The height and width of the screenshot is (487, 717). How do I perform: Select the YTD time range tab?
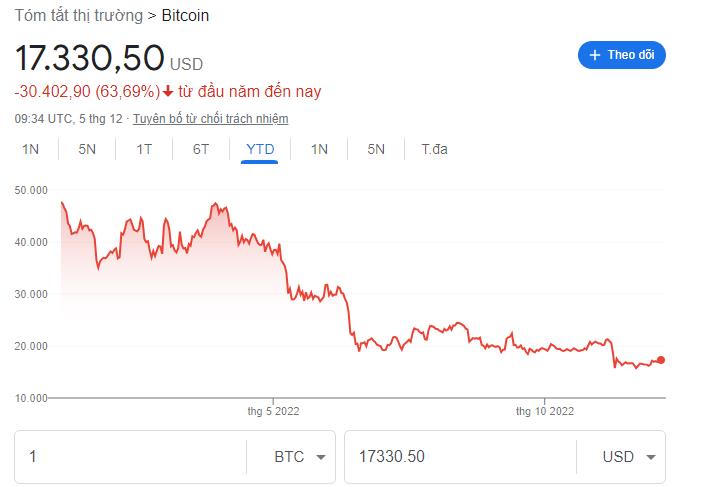click(260, 149)
